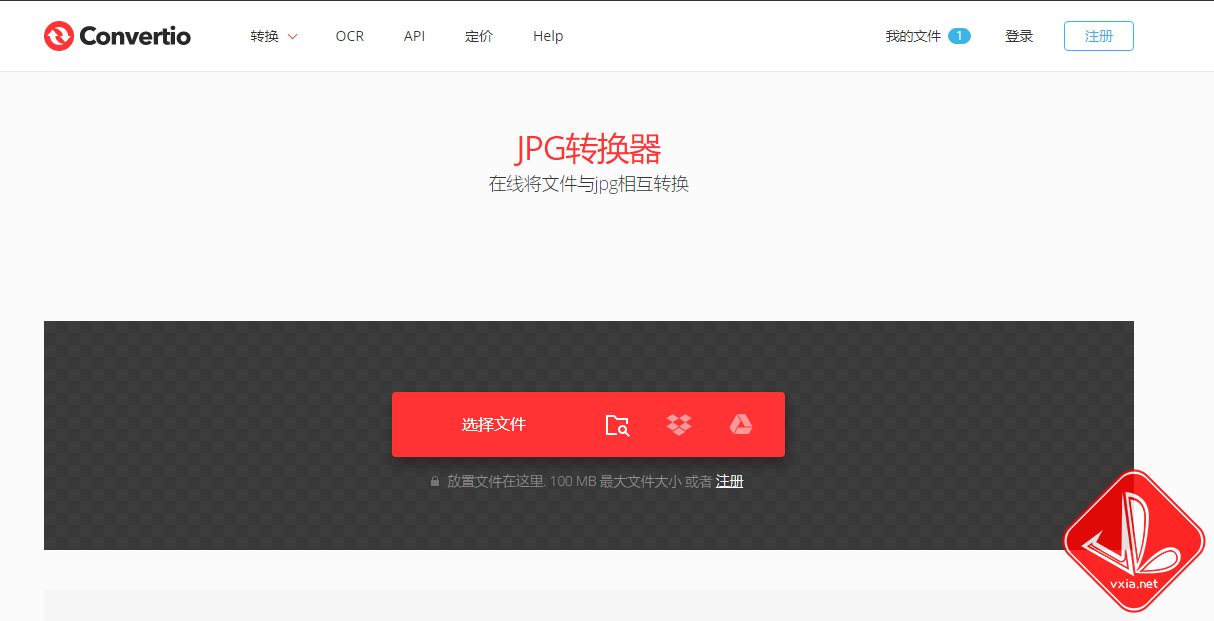Open the API nav link
The height and width of the screenshot is (621, 1214).
point(414,36)
